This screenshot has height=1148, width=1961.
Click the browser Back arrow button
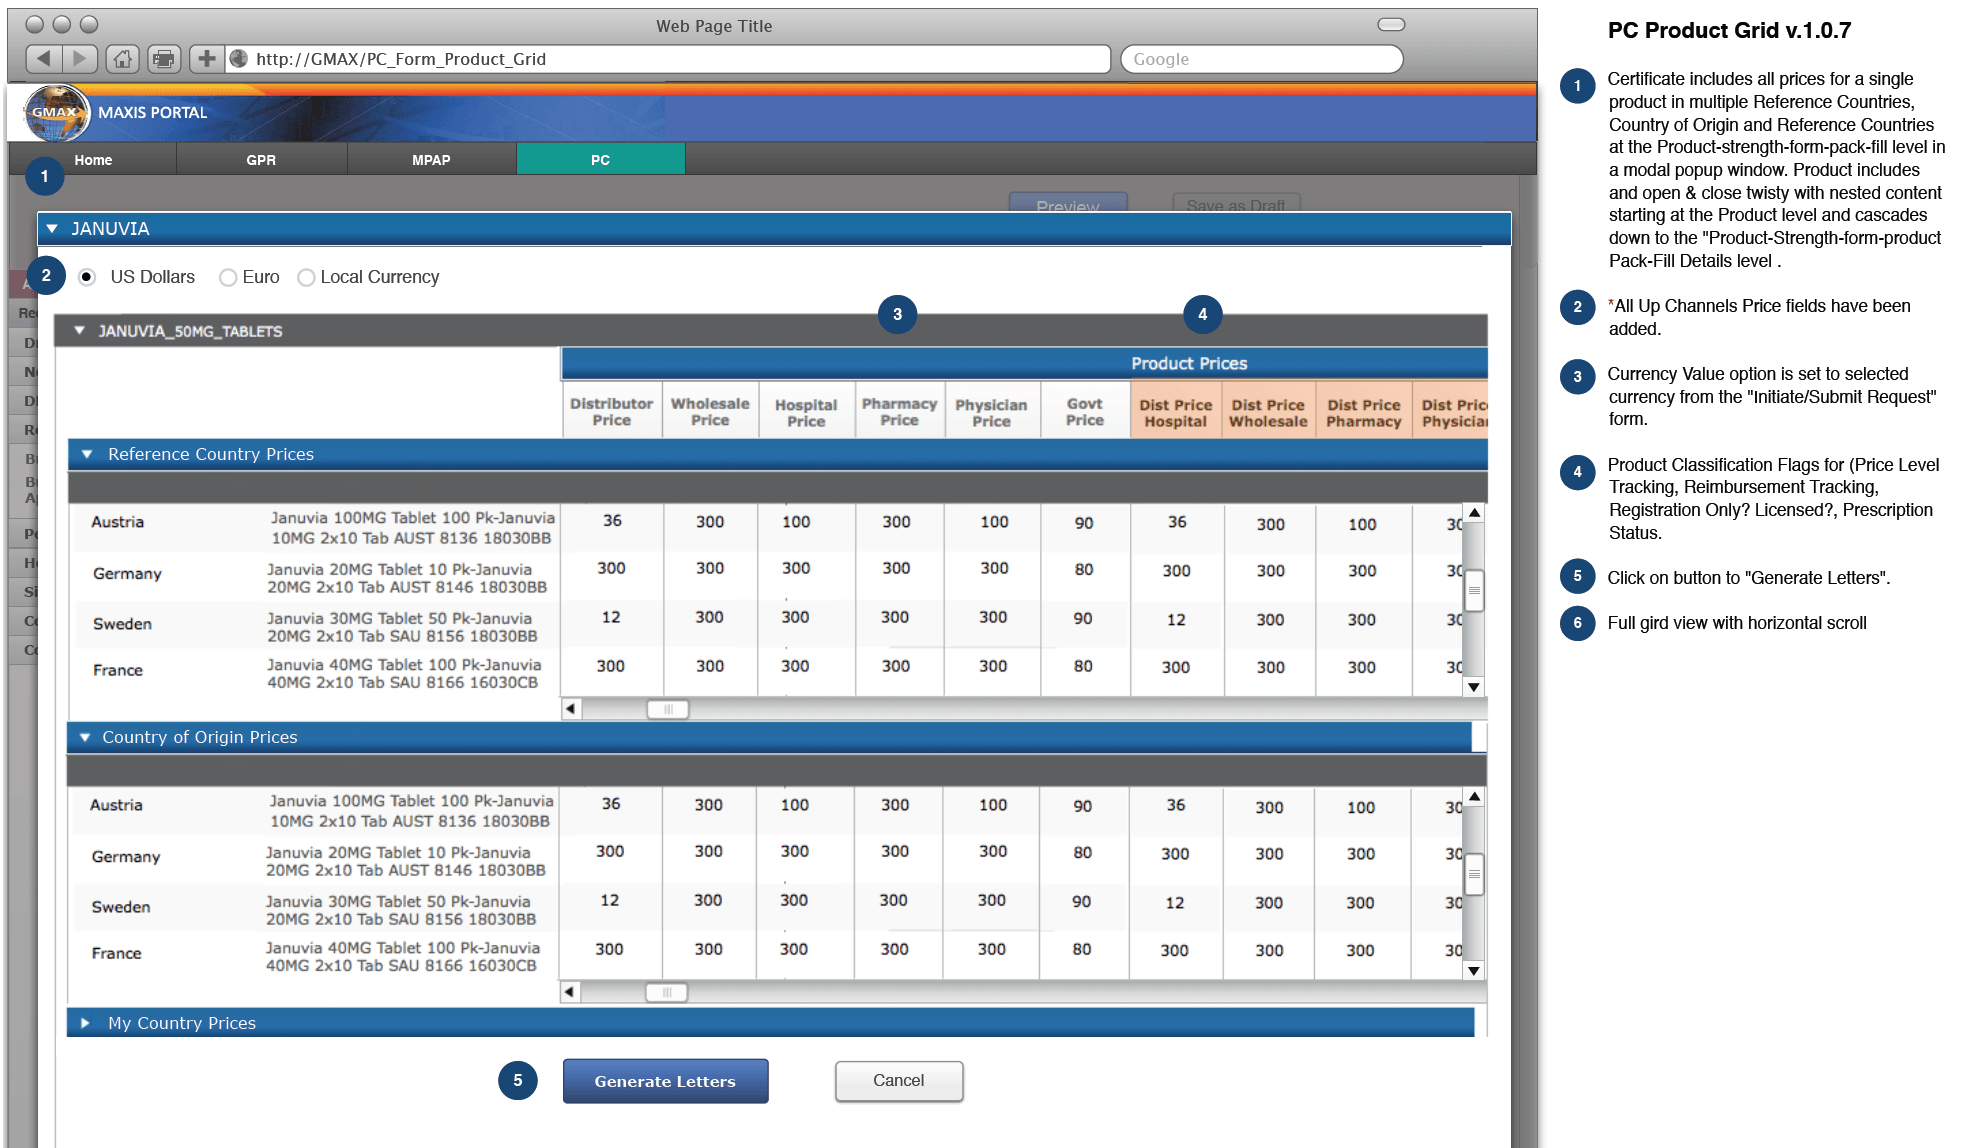pyautogui.click(x=43, y=59)
